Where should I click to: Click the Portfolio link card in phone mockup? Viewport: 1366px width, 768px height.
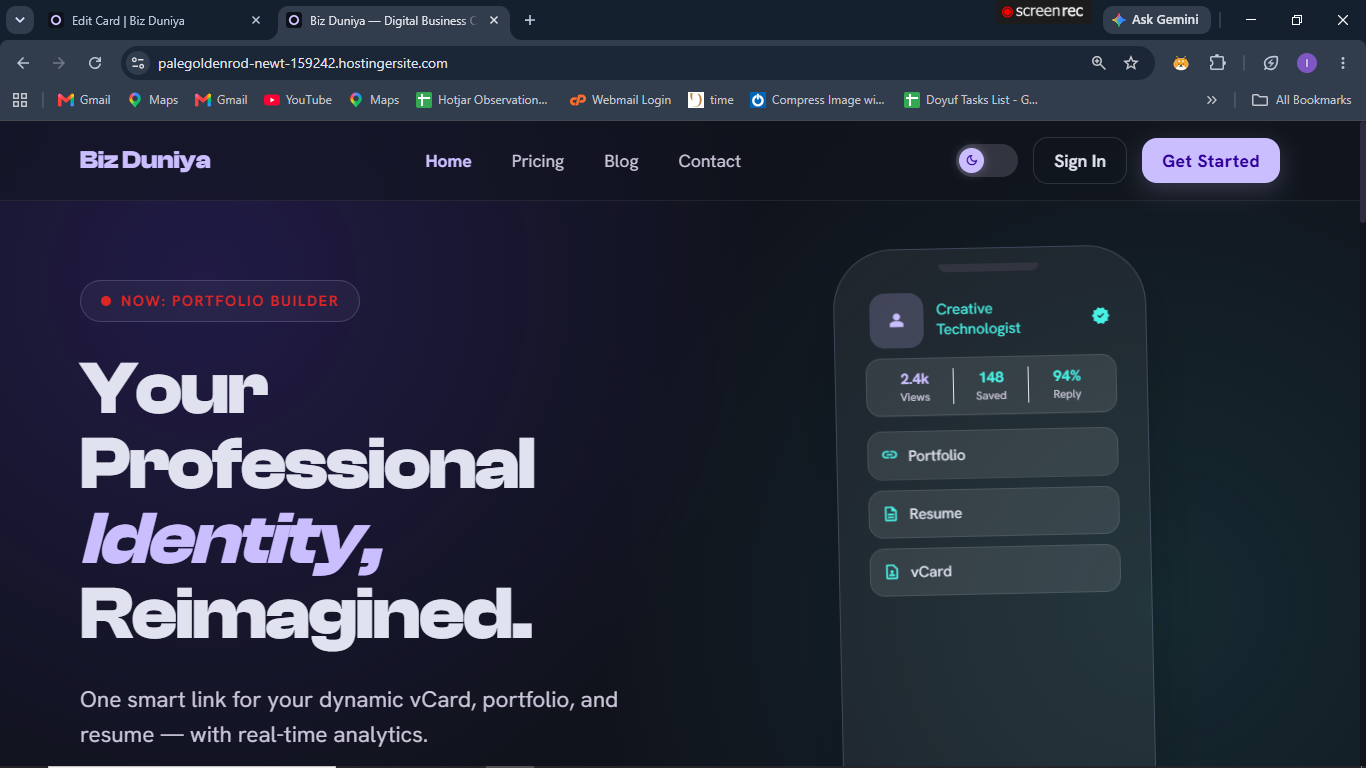pos(993,454)
